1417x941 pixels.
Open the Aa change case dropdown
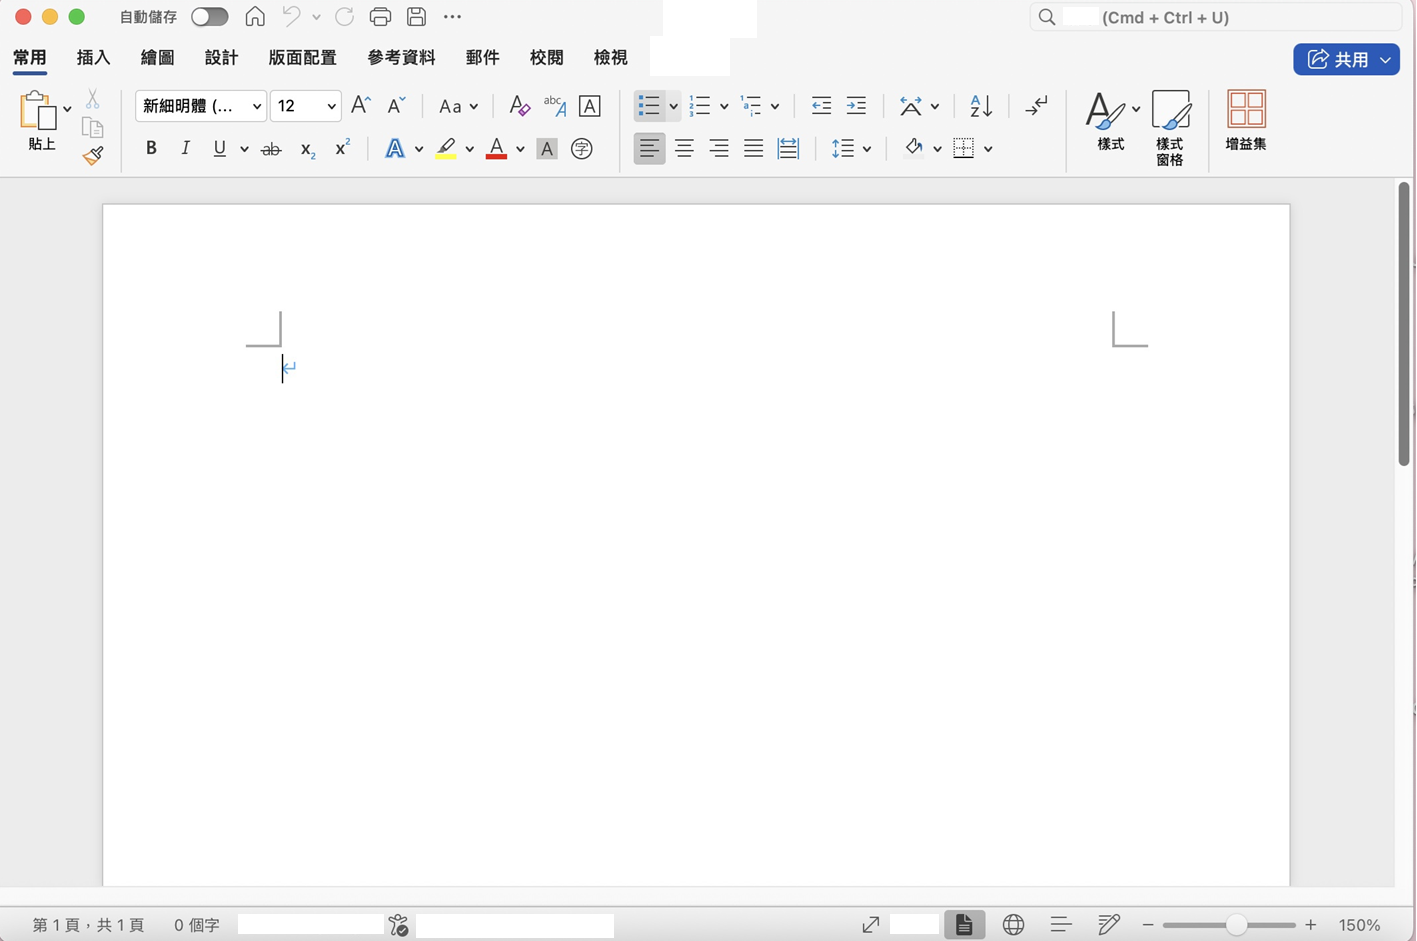click(x=458, y=106)
